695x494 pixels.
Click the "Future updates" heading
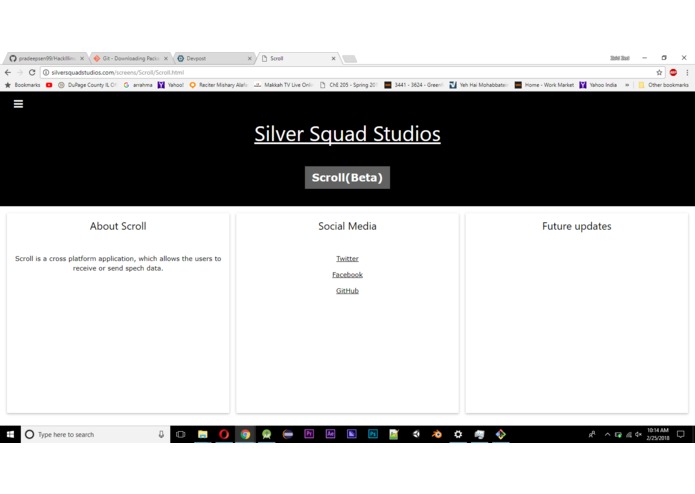[577, 226]
